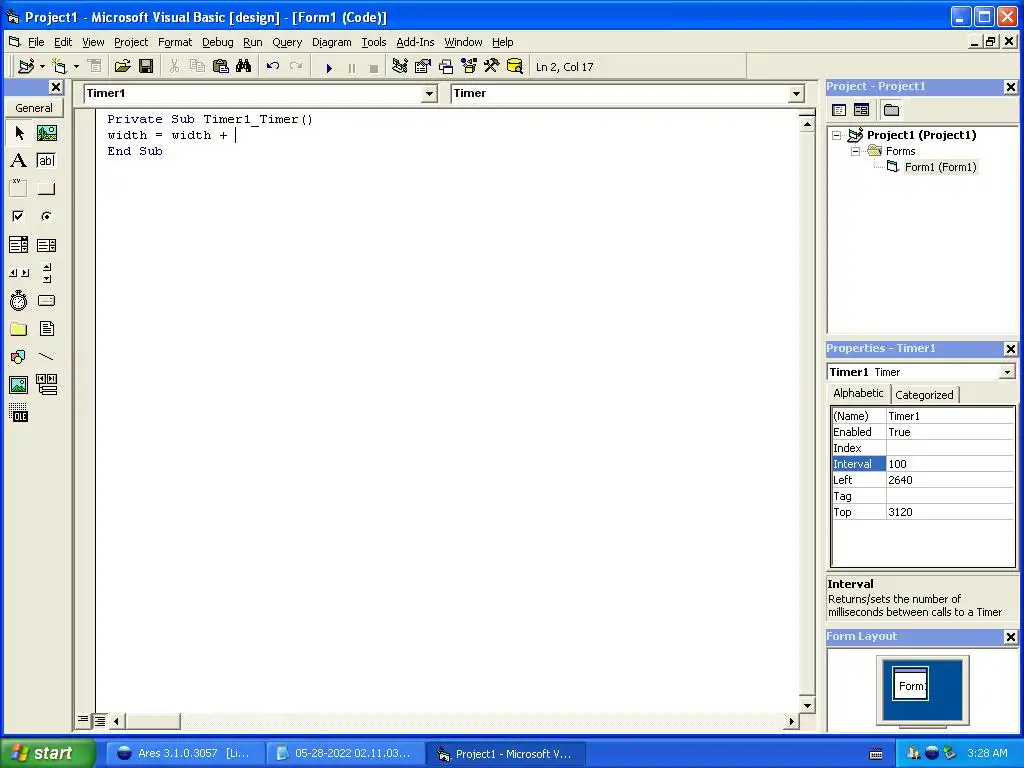The image size is (1024, 768).
Task: Open the Timer1 object dropdown
Action: (429, 94)
